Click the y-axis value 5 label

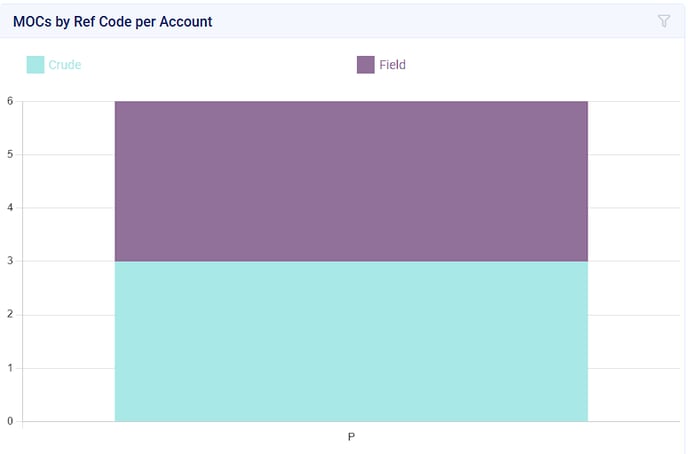pyautogui.click(x=10, y=154)
